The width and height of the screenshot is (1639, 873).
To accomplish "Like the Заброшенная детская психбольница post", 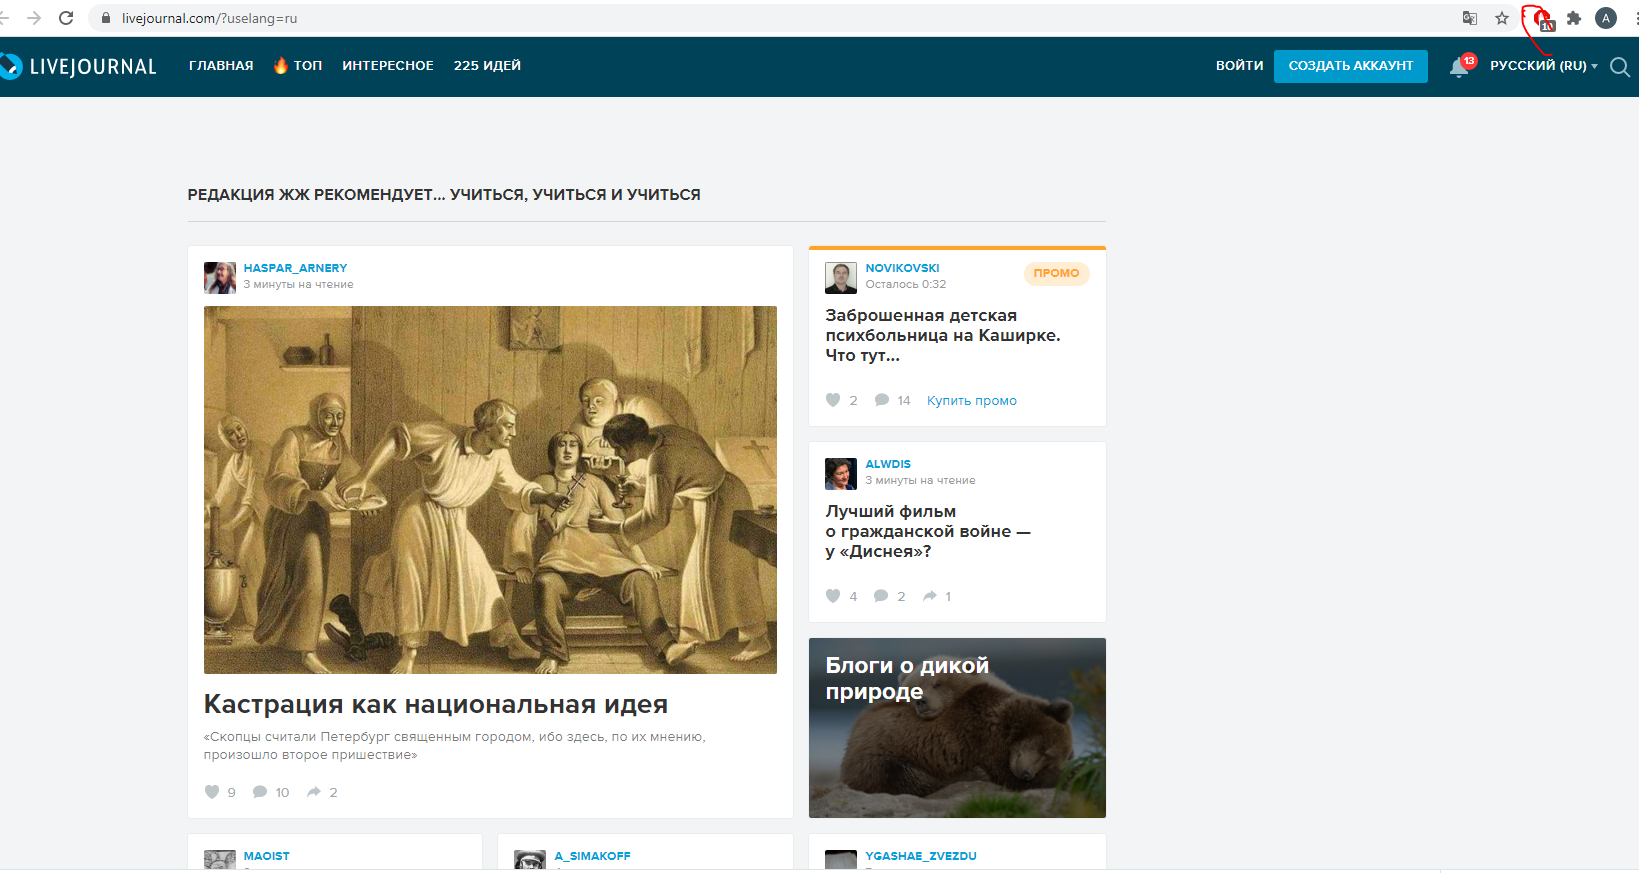I will [833, 400].
